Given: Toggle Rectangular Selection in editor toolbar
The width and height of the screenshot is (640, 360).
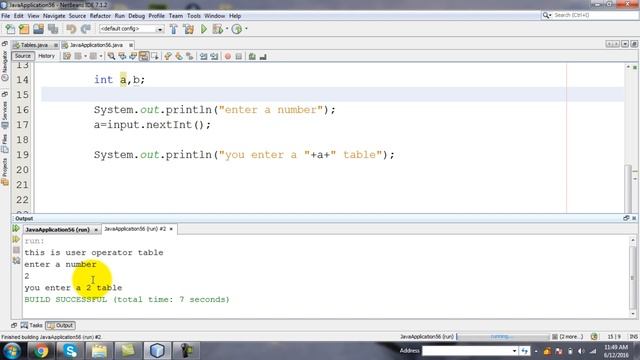Looking at the screenshot, I should 155,56.
